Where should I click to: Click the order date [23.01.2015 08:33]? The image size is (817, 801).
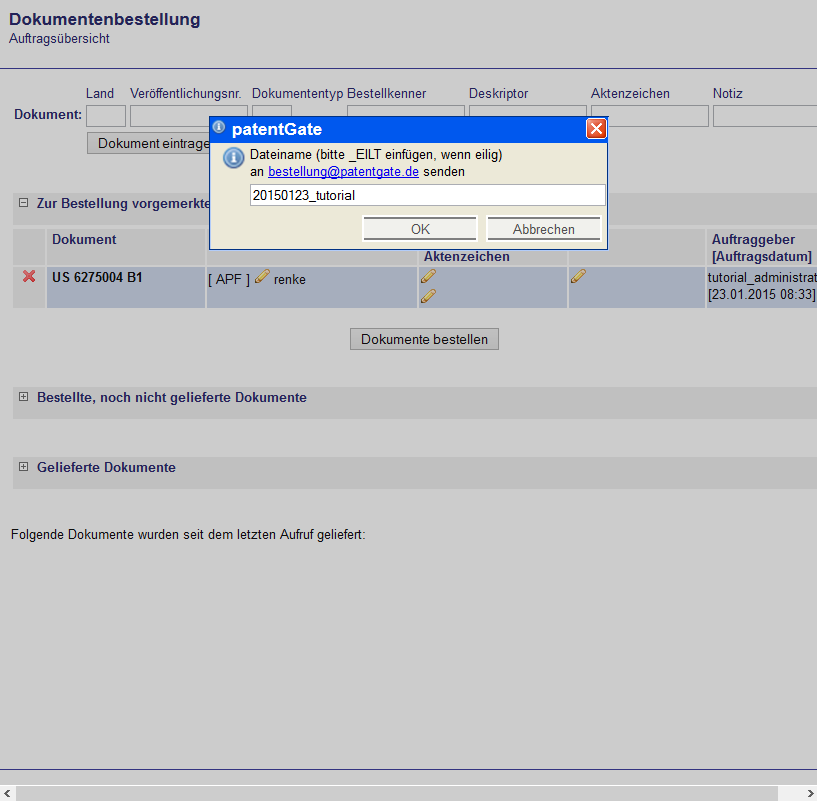[x=761, y=294]
